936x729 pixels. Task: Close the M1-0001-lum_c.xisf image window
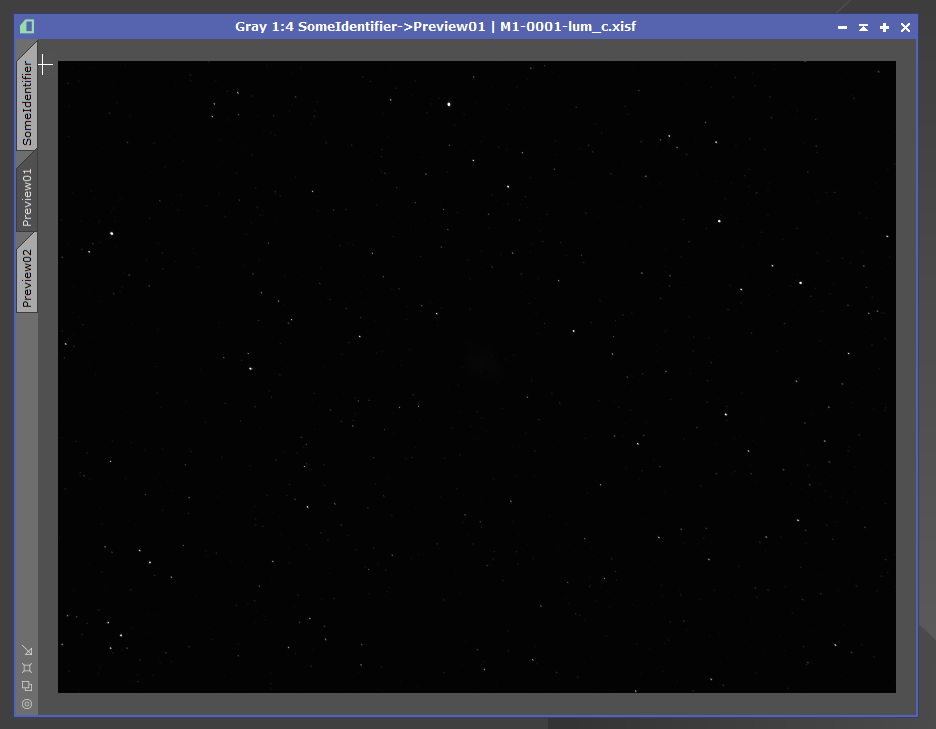coord(905,27)
